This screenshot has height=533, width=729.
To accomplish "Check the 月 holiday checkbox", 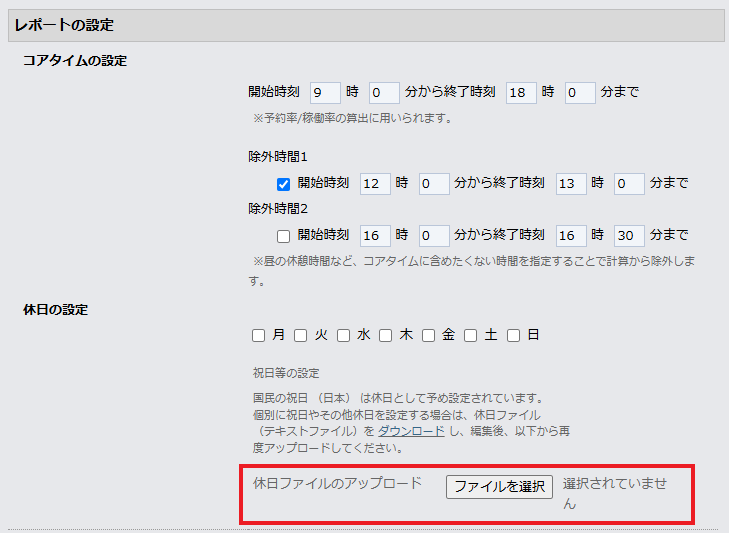I will (259, 336).
